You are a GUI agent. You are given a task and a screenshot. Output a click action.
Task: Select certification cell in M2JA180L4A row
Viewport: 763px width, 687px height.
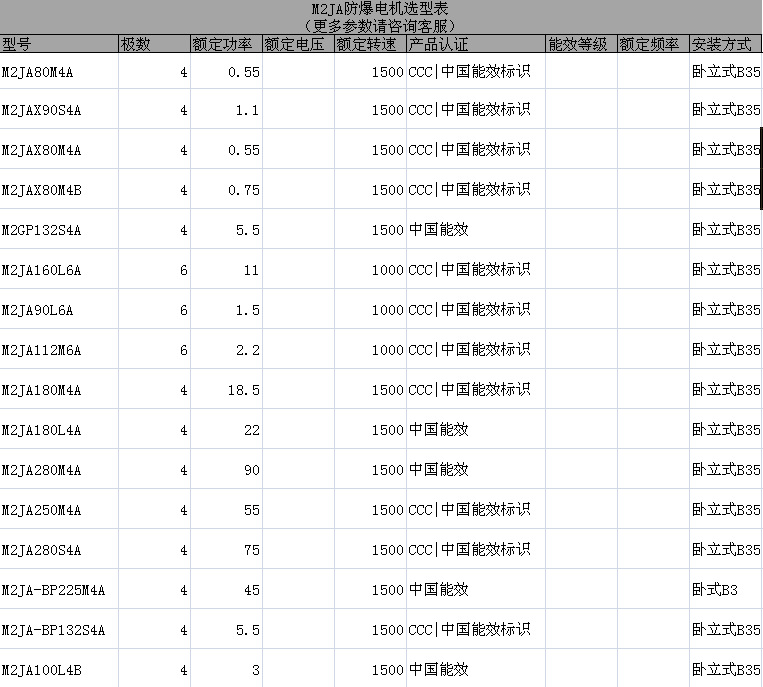pos(475,430)
